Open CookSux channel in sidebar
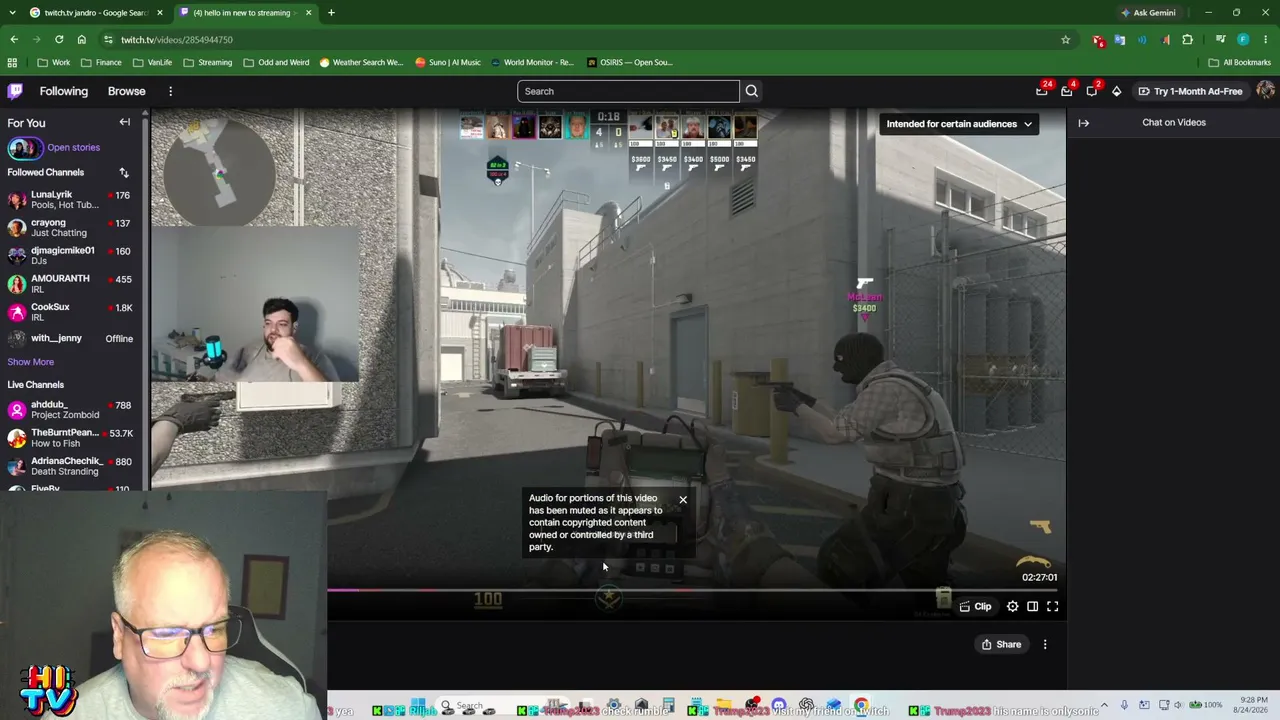Viewport: 1280px width, 720px height. click(70, 312)
